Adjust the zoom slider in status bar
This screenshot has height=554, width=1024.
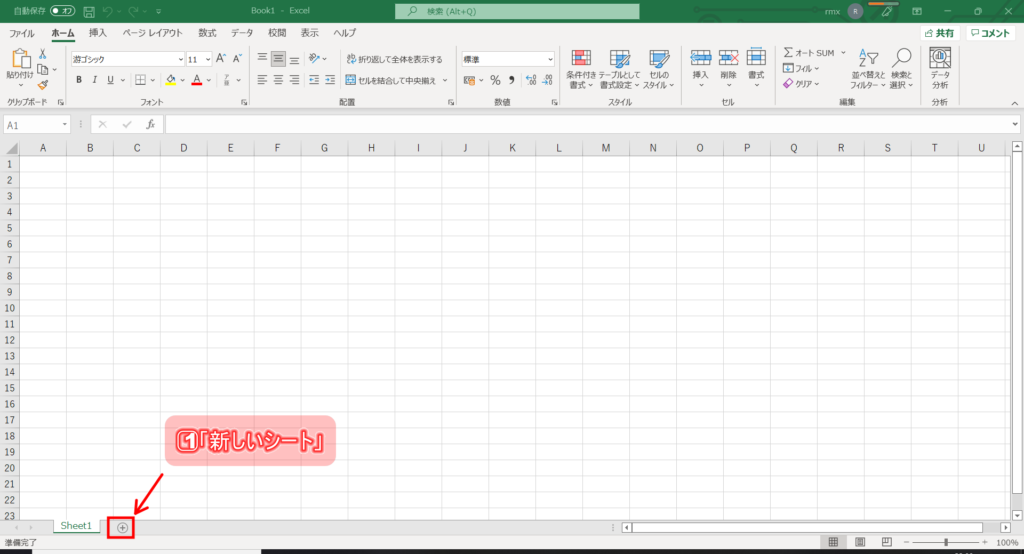tap(946, 542)
